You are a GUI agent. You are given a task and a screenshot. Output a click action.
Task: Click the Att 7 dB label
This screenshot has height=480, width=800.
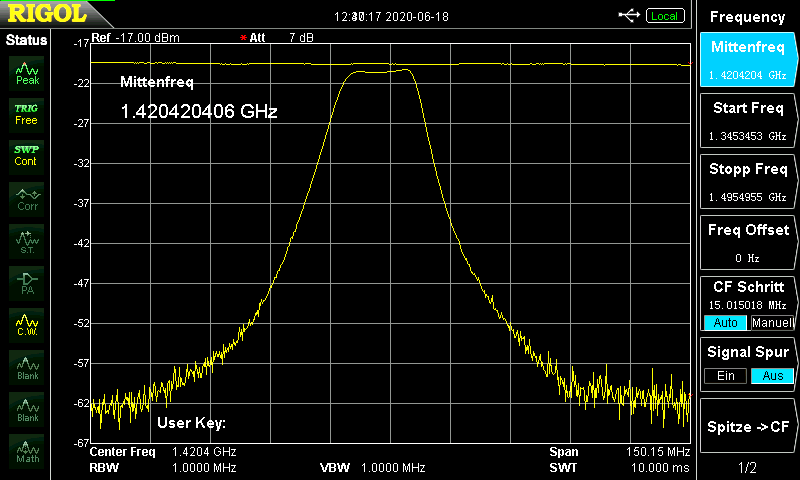click(277, 38)
